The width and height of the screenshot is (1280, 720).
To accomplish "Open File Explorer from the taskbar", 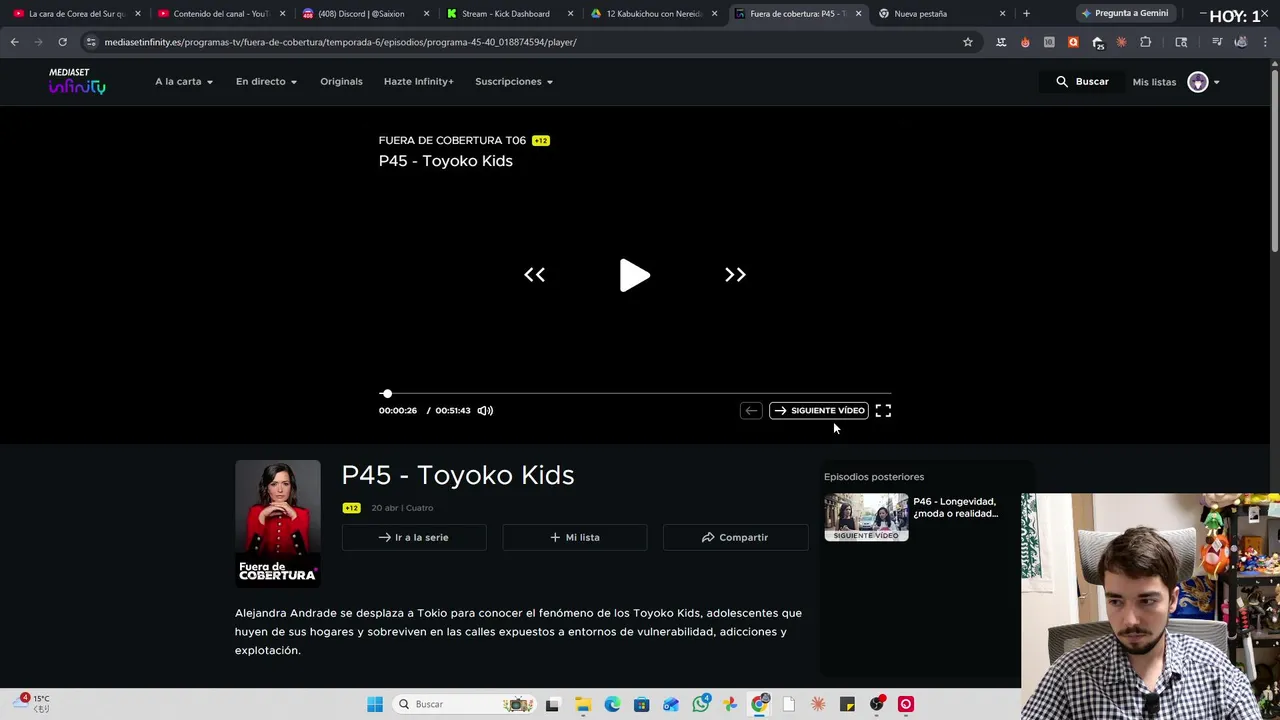I will coord(583,704).
